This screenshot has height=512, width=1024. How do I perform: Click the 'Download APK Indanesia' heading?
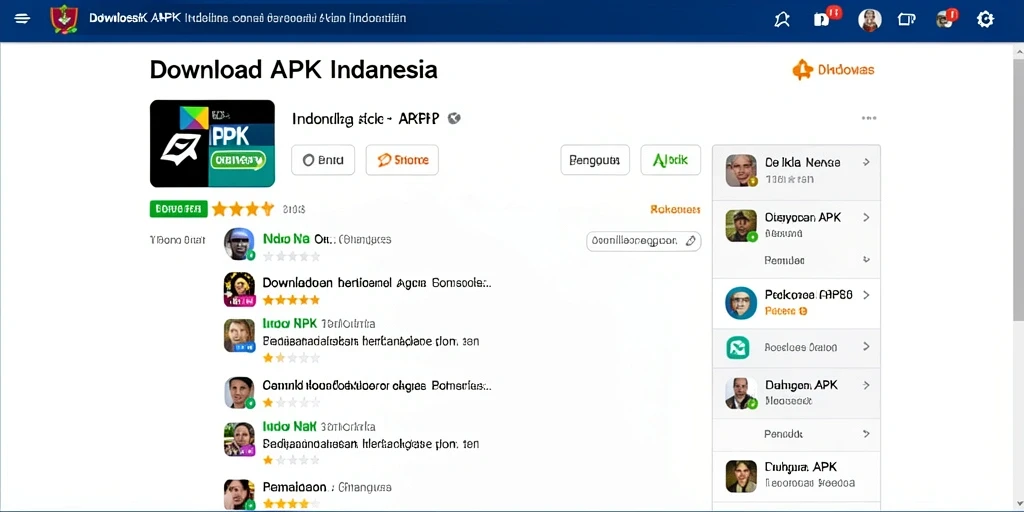click(294, 69)
